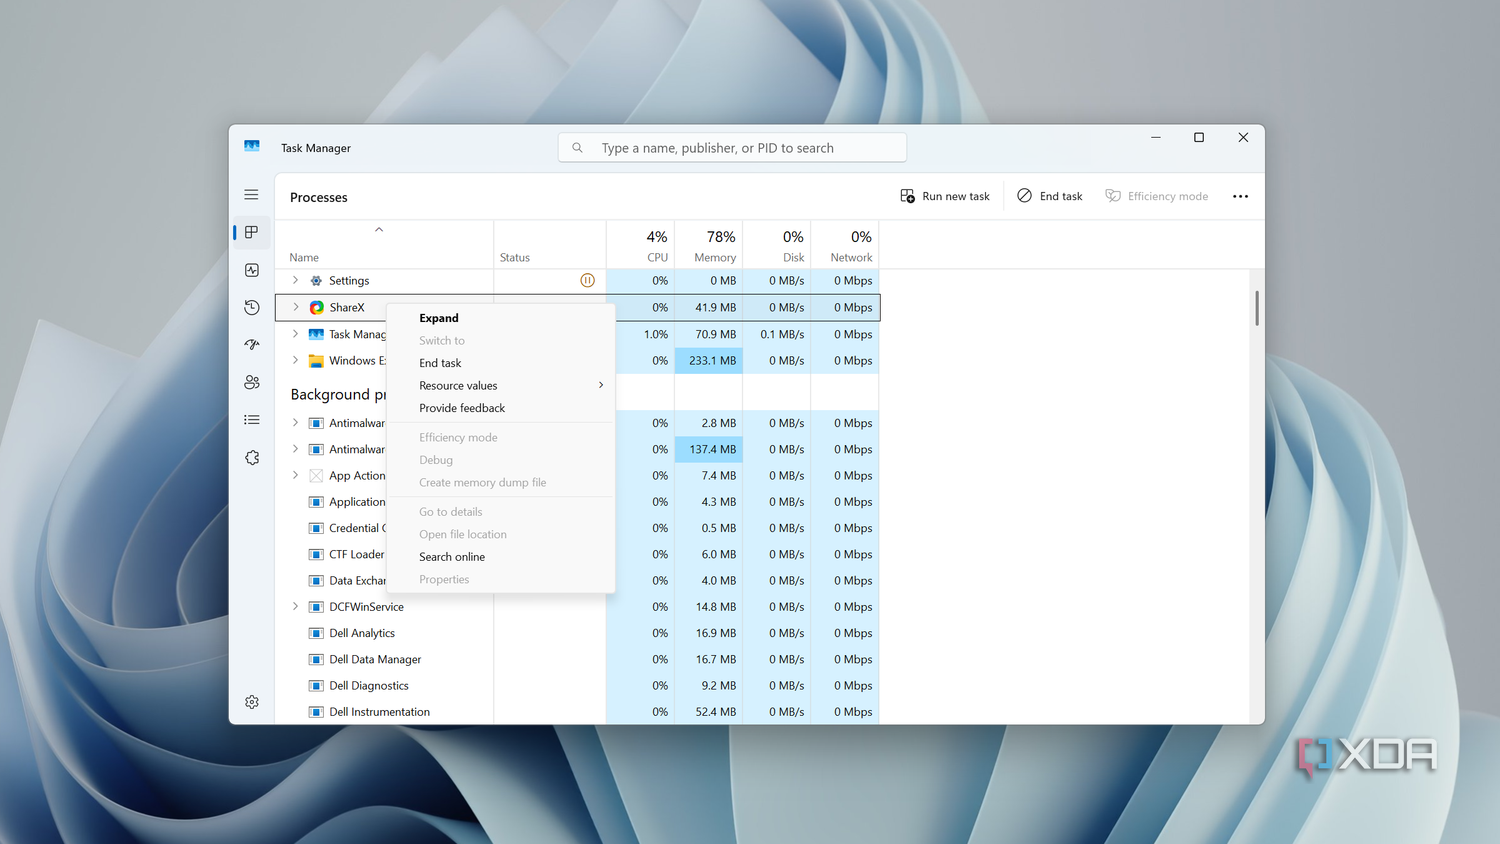Image resolution: width=1500 pixels, height=844 pixels.
Task: Sort by the Name column header
Action: point(384,245)
